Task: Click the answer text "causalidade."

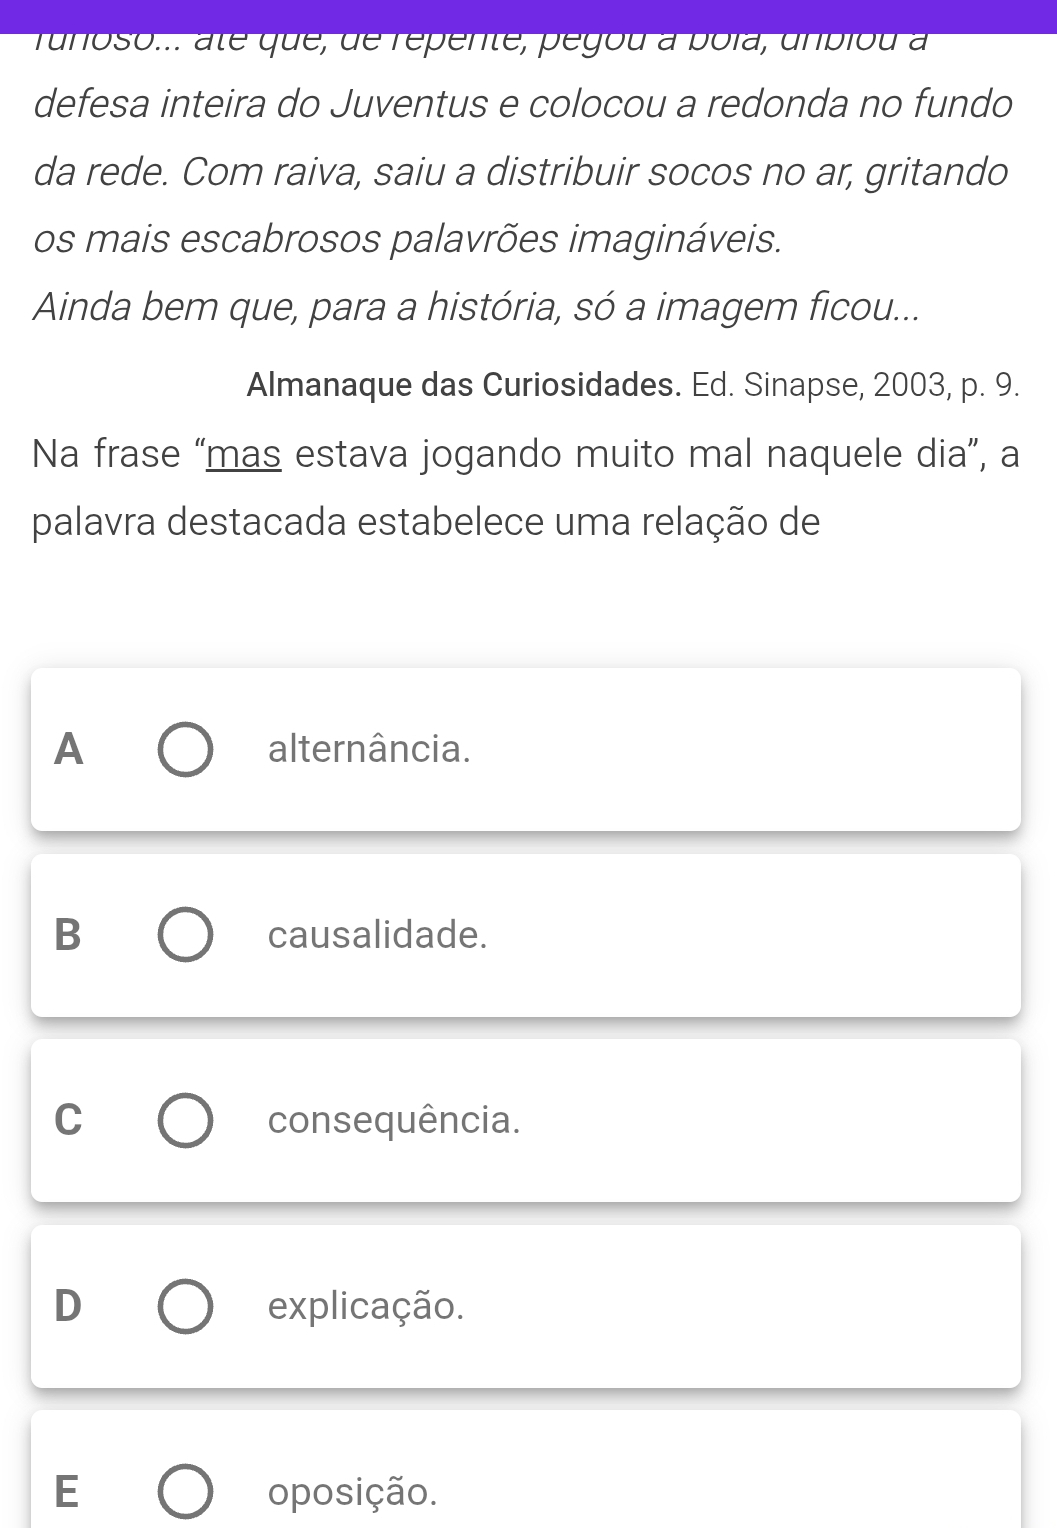Action: (378, 935)
